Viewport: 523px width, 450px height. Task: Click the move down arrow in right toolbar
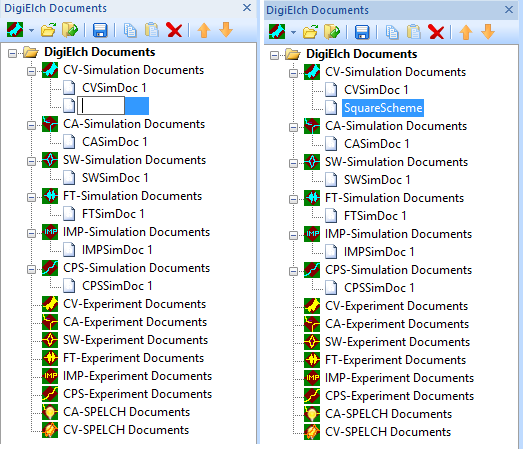tap(488, 32)
